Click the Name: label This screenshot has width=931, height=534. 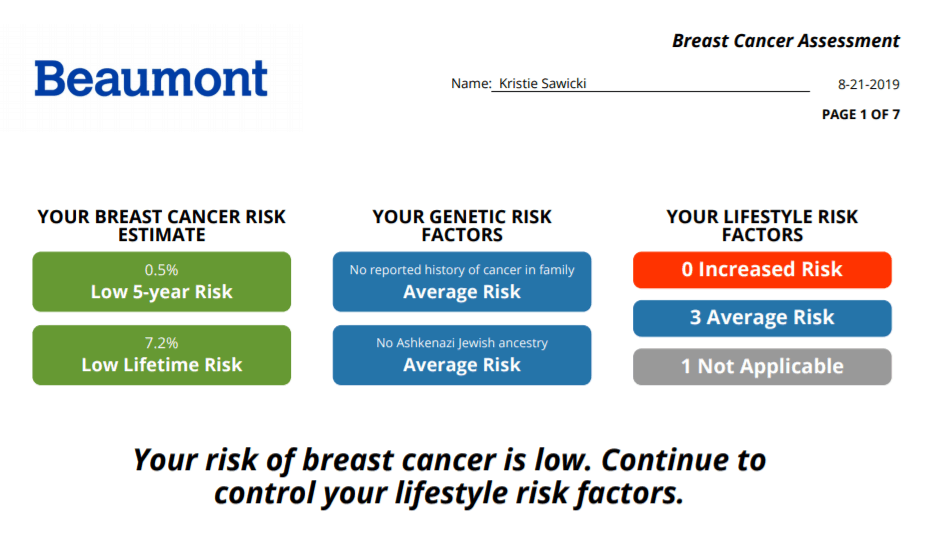click(471, 84)
